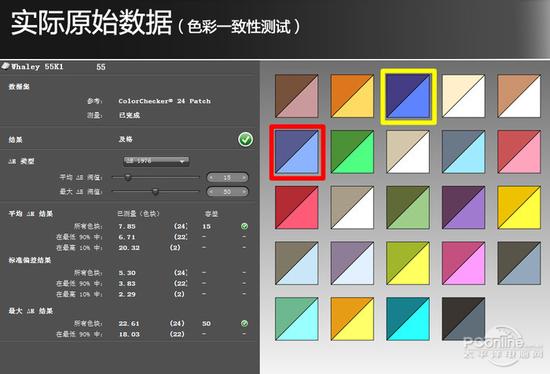Click green check in average ΔE 7.85 row
The height and width of the screenshot is (374, 550).
244,226
